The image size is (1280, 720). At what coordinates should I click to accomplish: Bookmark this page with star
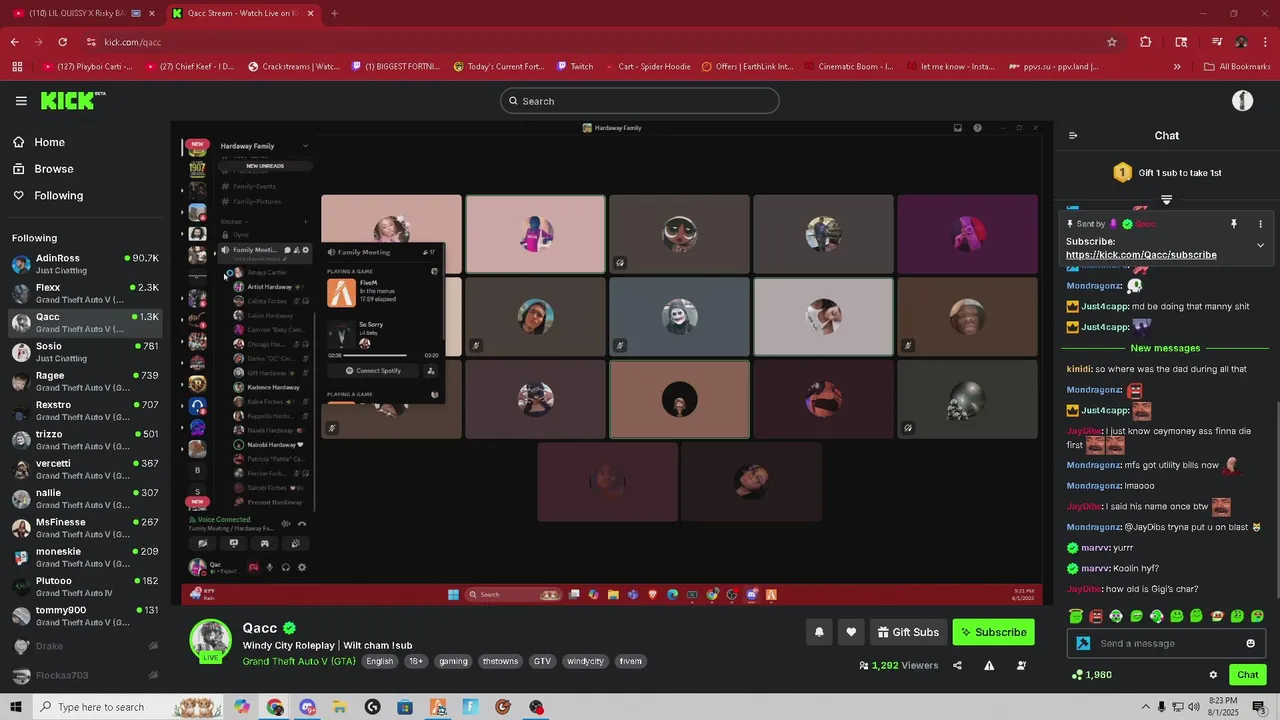[1112, 42]
